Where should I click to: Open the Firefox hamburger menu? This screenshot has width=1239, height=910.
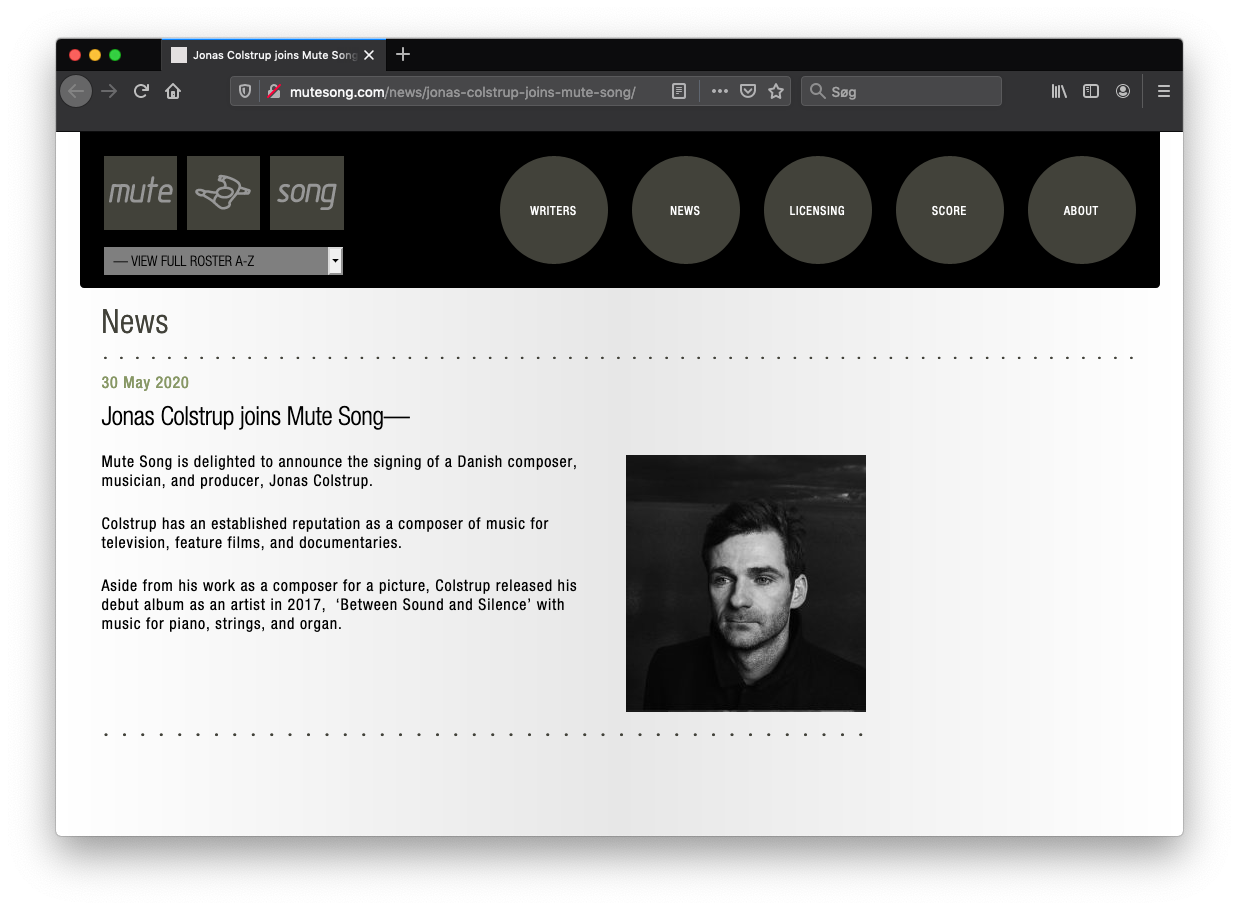point(1164,92)
